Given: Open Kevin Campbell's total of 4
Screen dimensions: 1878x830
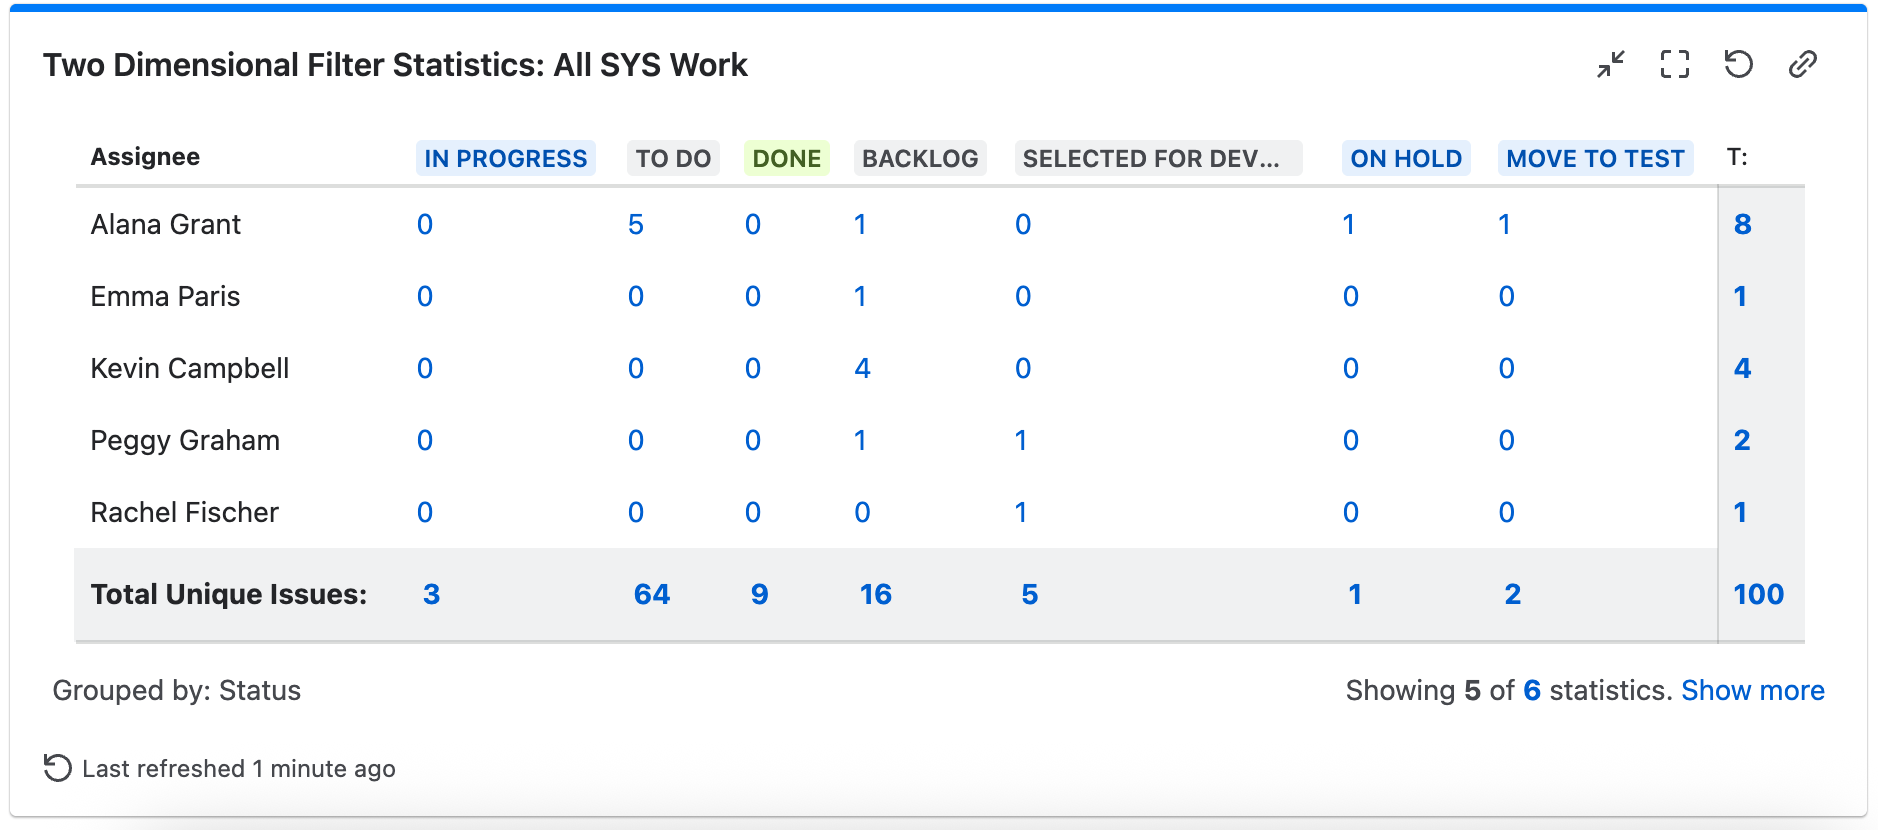Looking at the screenshot, I should [x=1743, y=369].
